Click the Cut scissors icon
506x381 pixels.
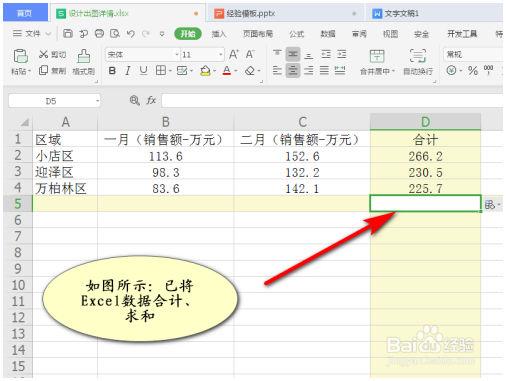pos(43,54)
